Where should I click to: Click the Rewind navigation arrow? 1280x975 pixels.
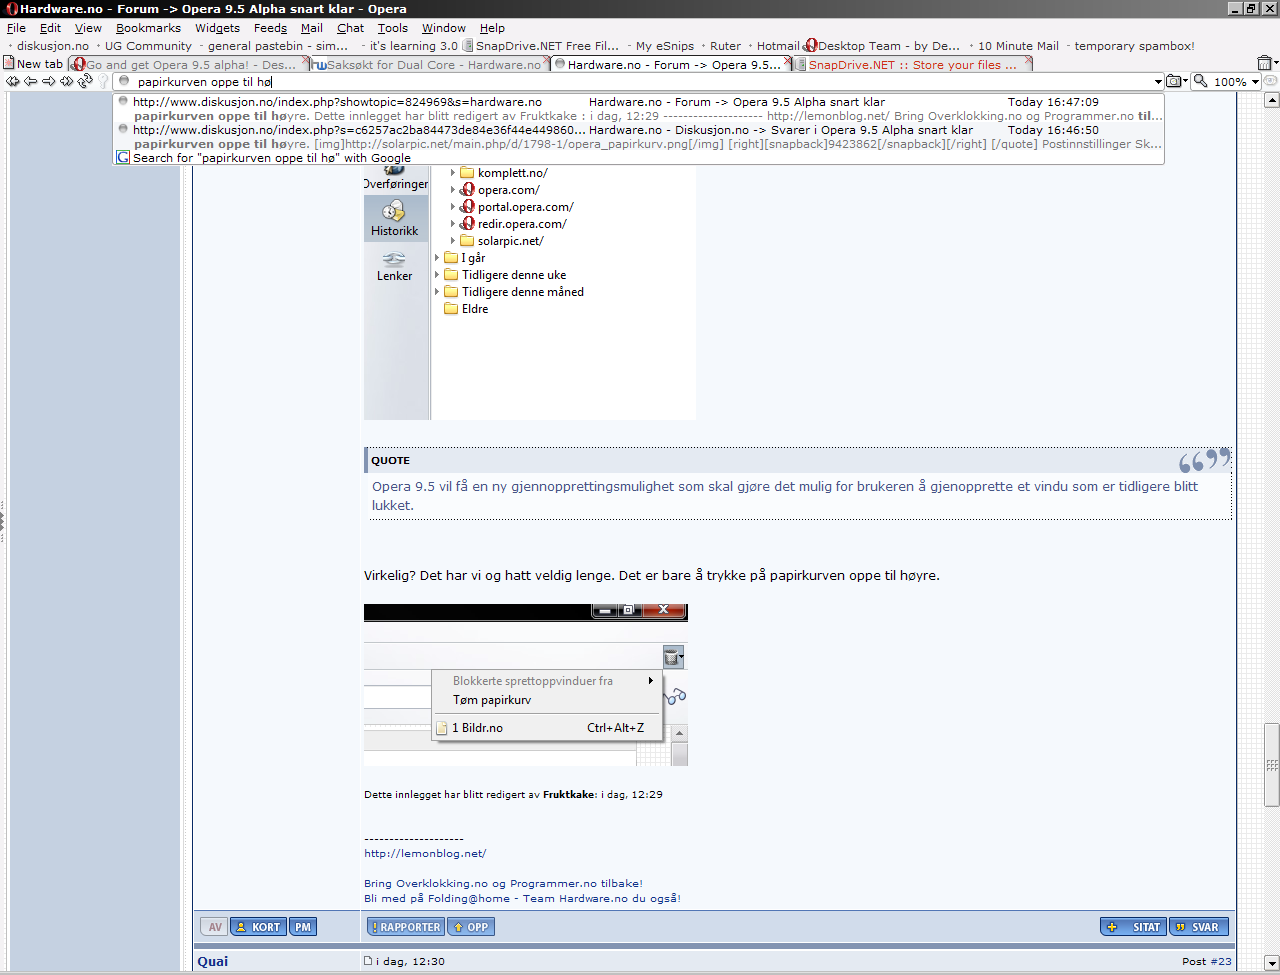[x=13, y=81]
